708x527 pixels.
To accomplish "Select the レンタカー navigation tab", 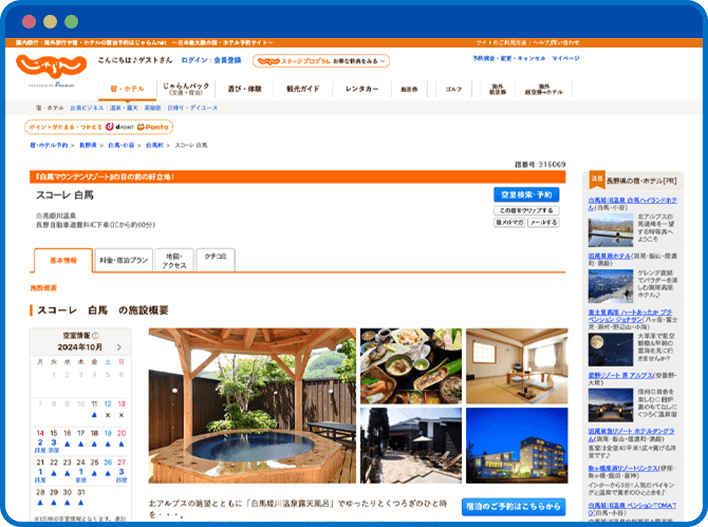I will (362, 89).
